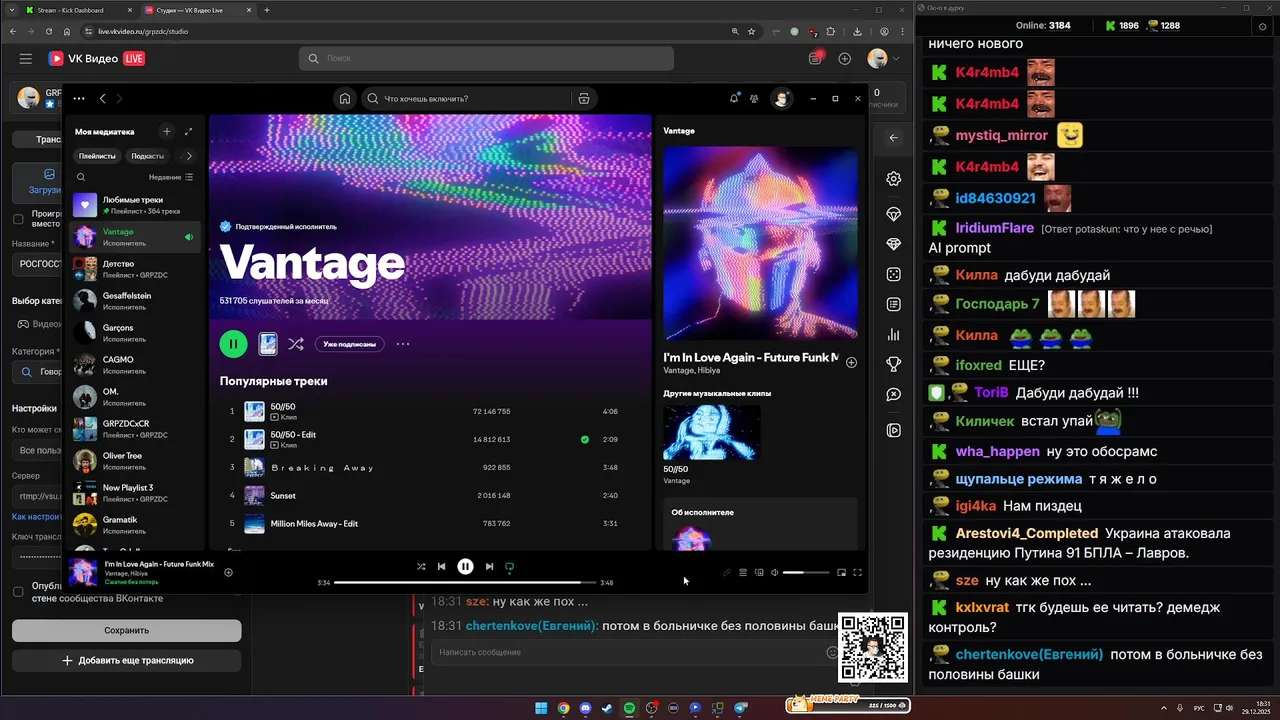
Task: Toggle shuffle on the artist page
Action: (296, 344)
